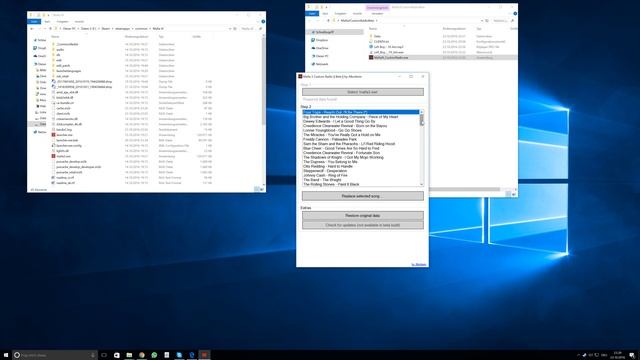Image resolution: width=640 pixels, height=360 pixels.
Task: Open Verwalten tab in right Explorer window
Action: click(x=377, y=13)
